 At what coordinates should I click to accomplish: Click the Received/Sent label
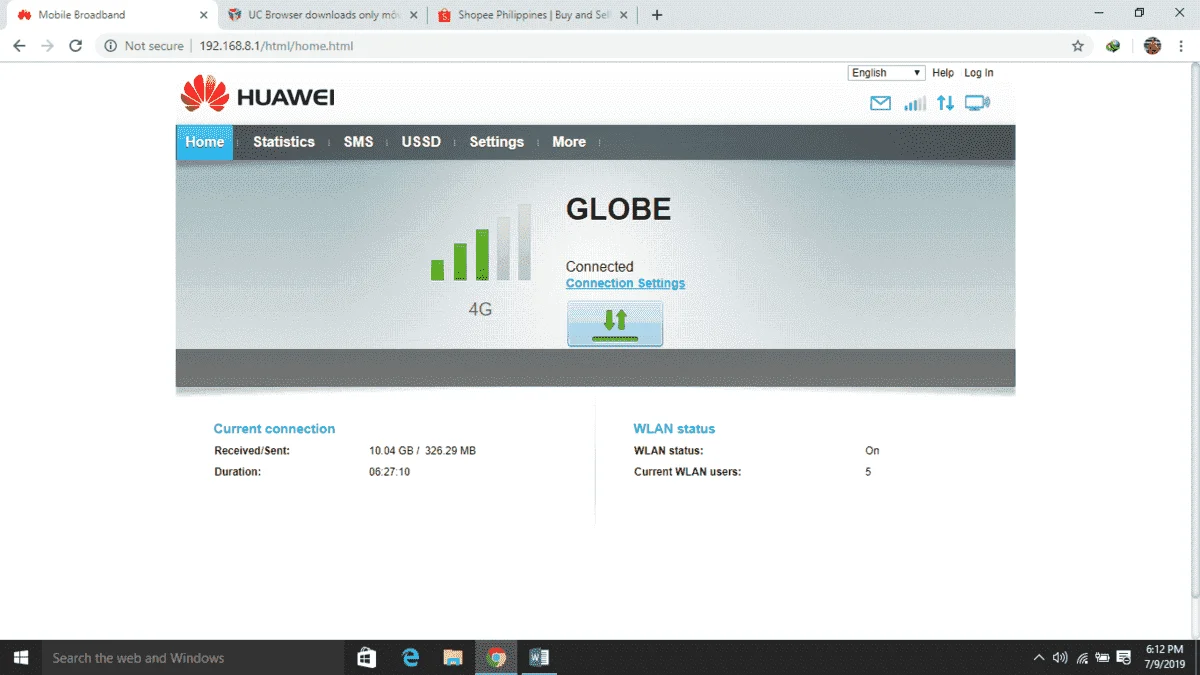pos(252,451)
